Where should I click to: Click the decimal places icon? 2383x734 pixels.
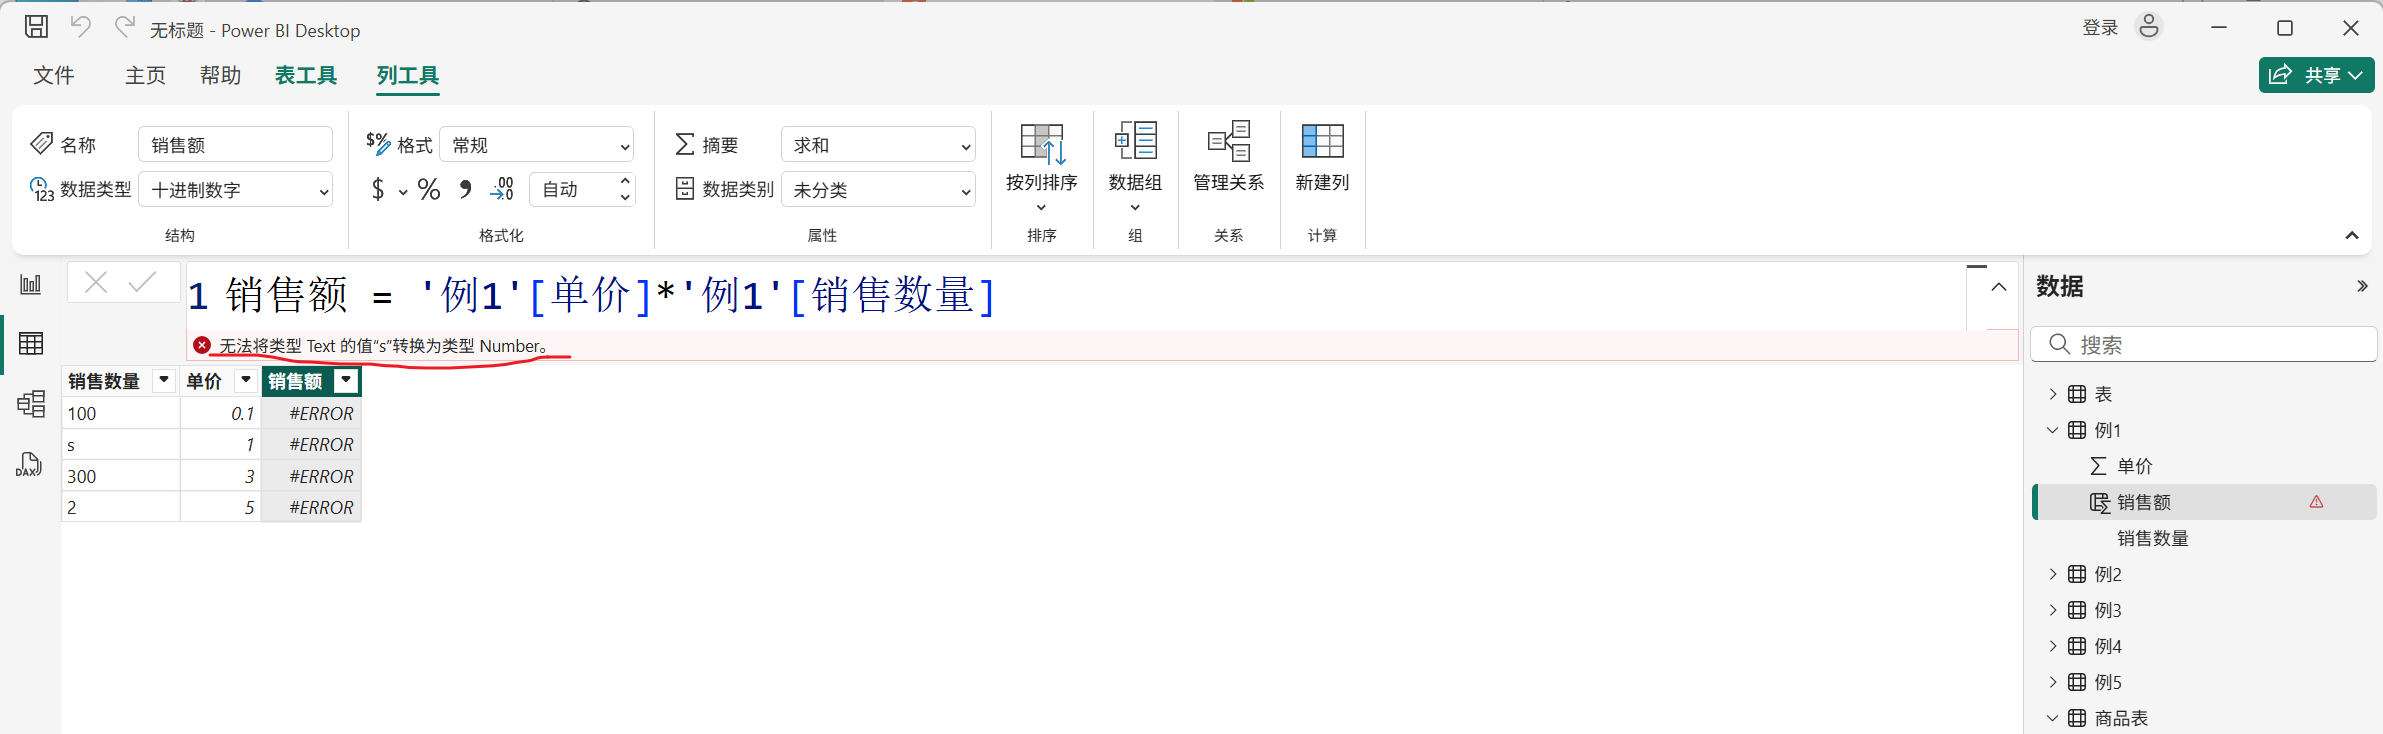coord(502,189)
